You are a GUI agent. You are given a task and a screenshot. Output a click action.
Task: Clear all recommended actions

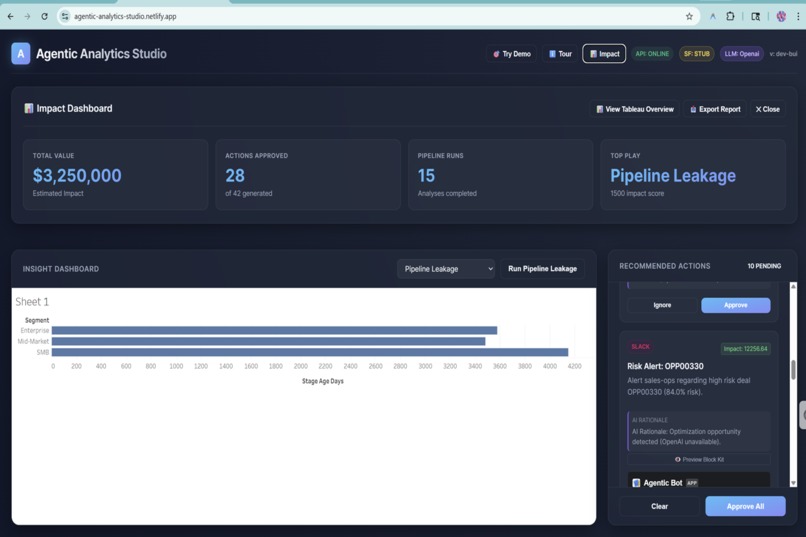point(660,506)
